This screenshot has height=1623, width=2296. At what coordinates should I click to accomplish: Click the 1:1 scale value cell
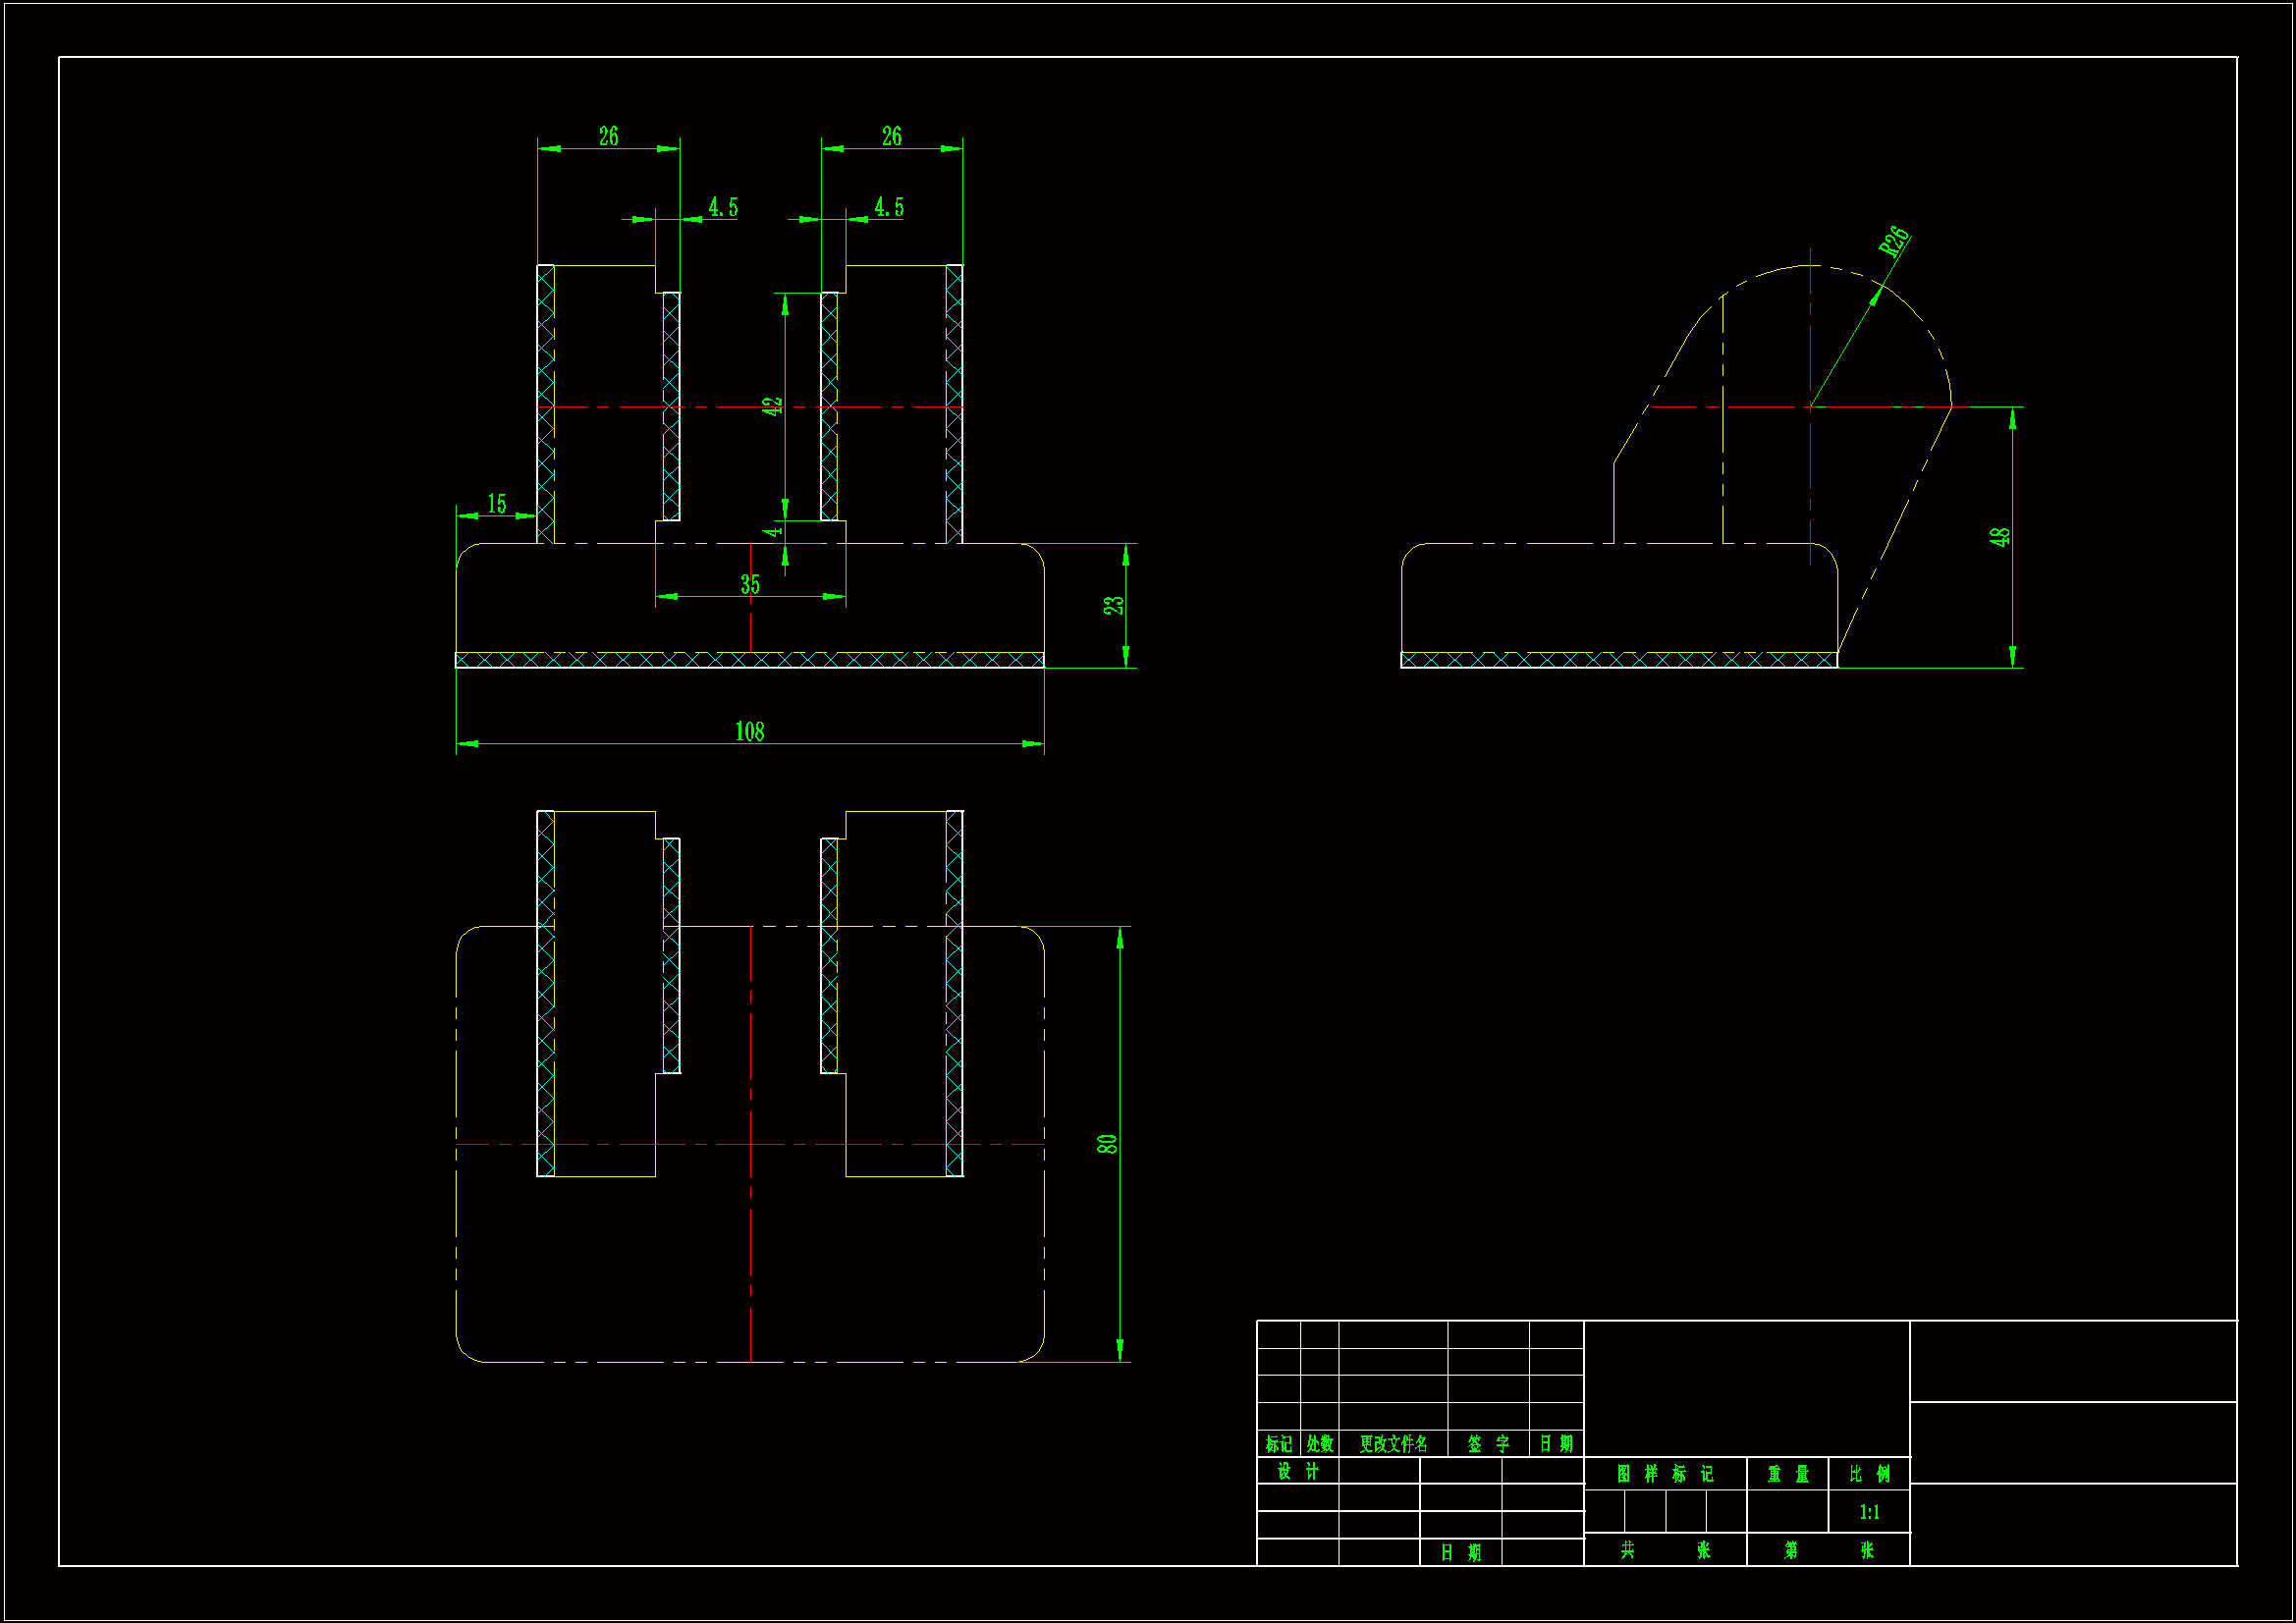tap(1869, 1512)
